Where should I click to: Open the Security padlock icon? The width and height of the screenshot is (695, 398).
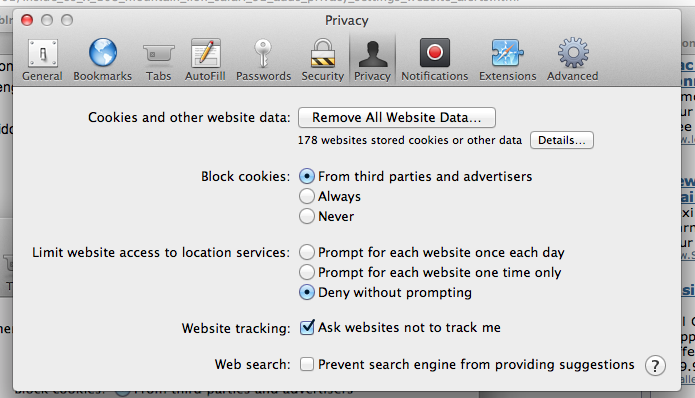(x=323, y=53)
